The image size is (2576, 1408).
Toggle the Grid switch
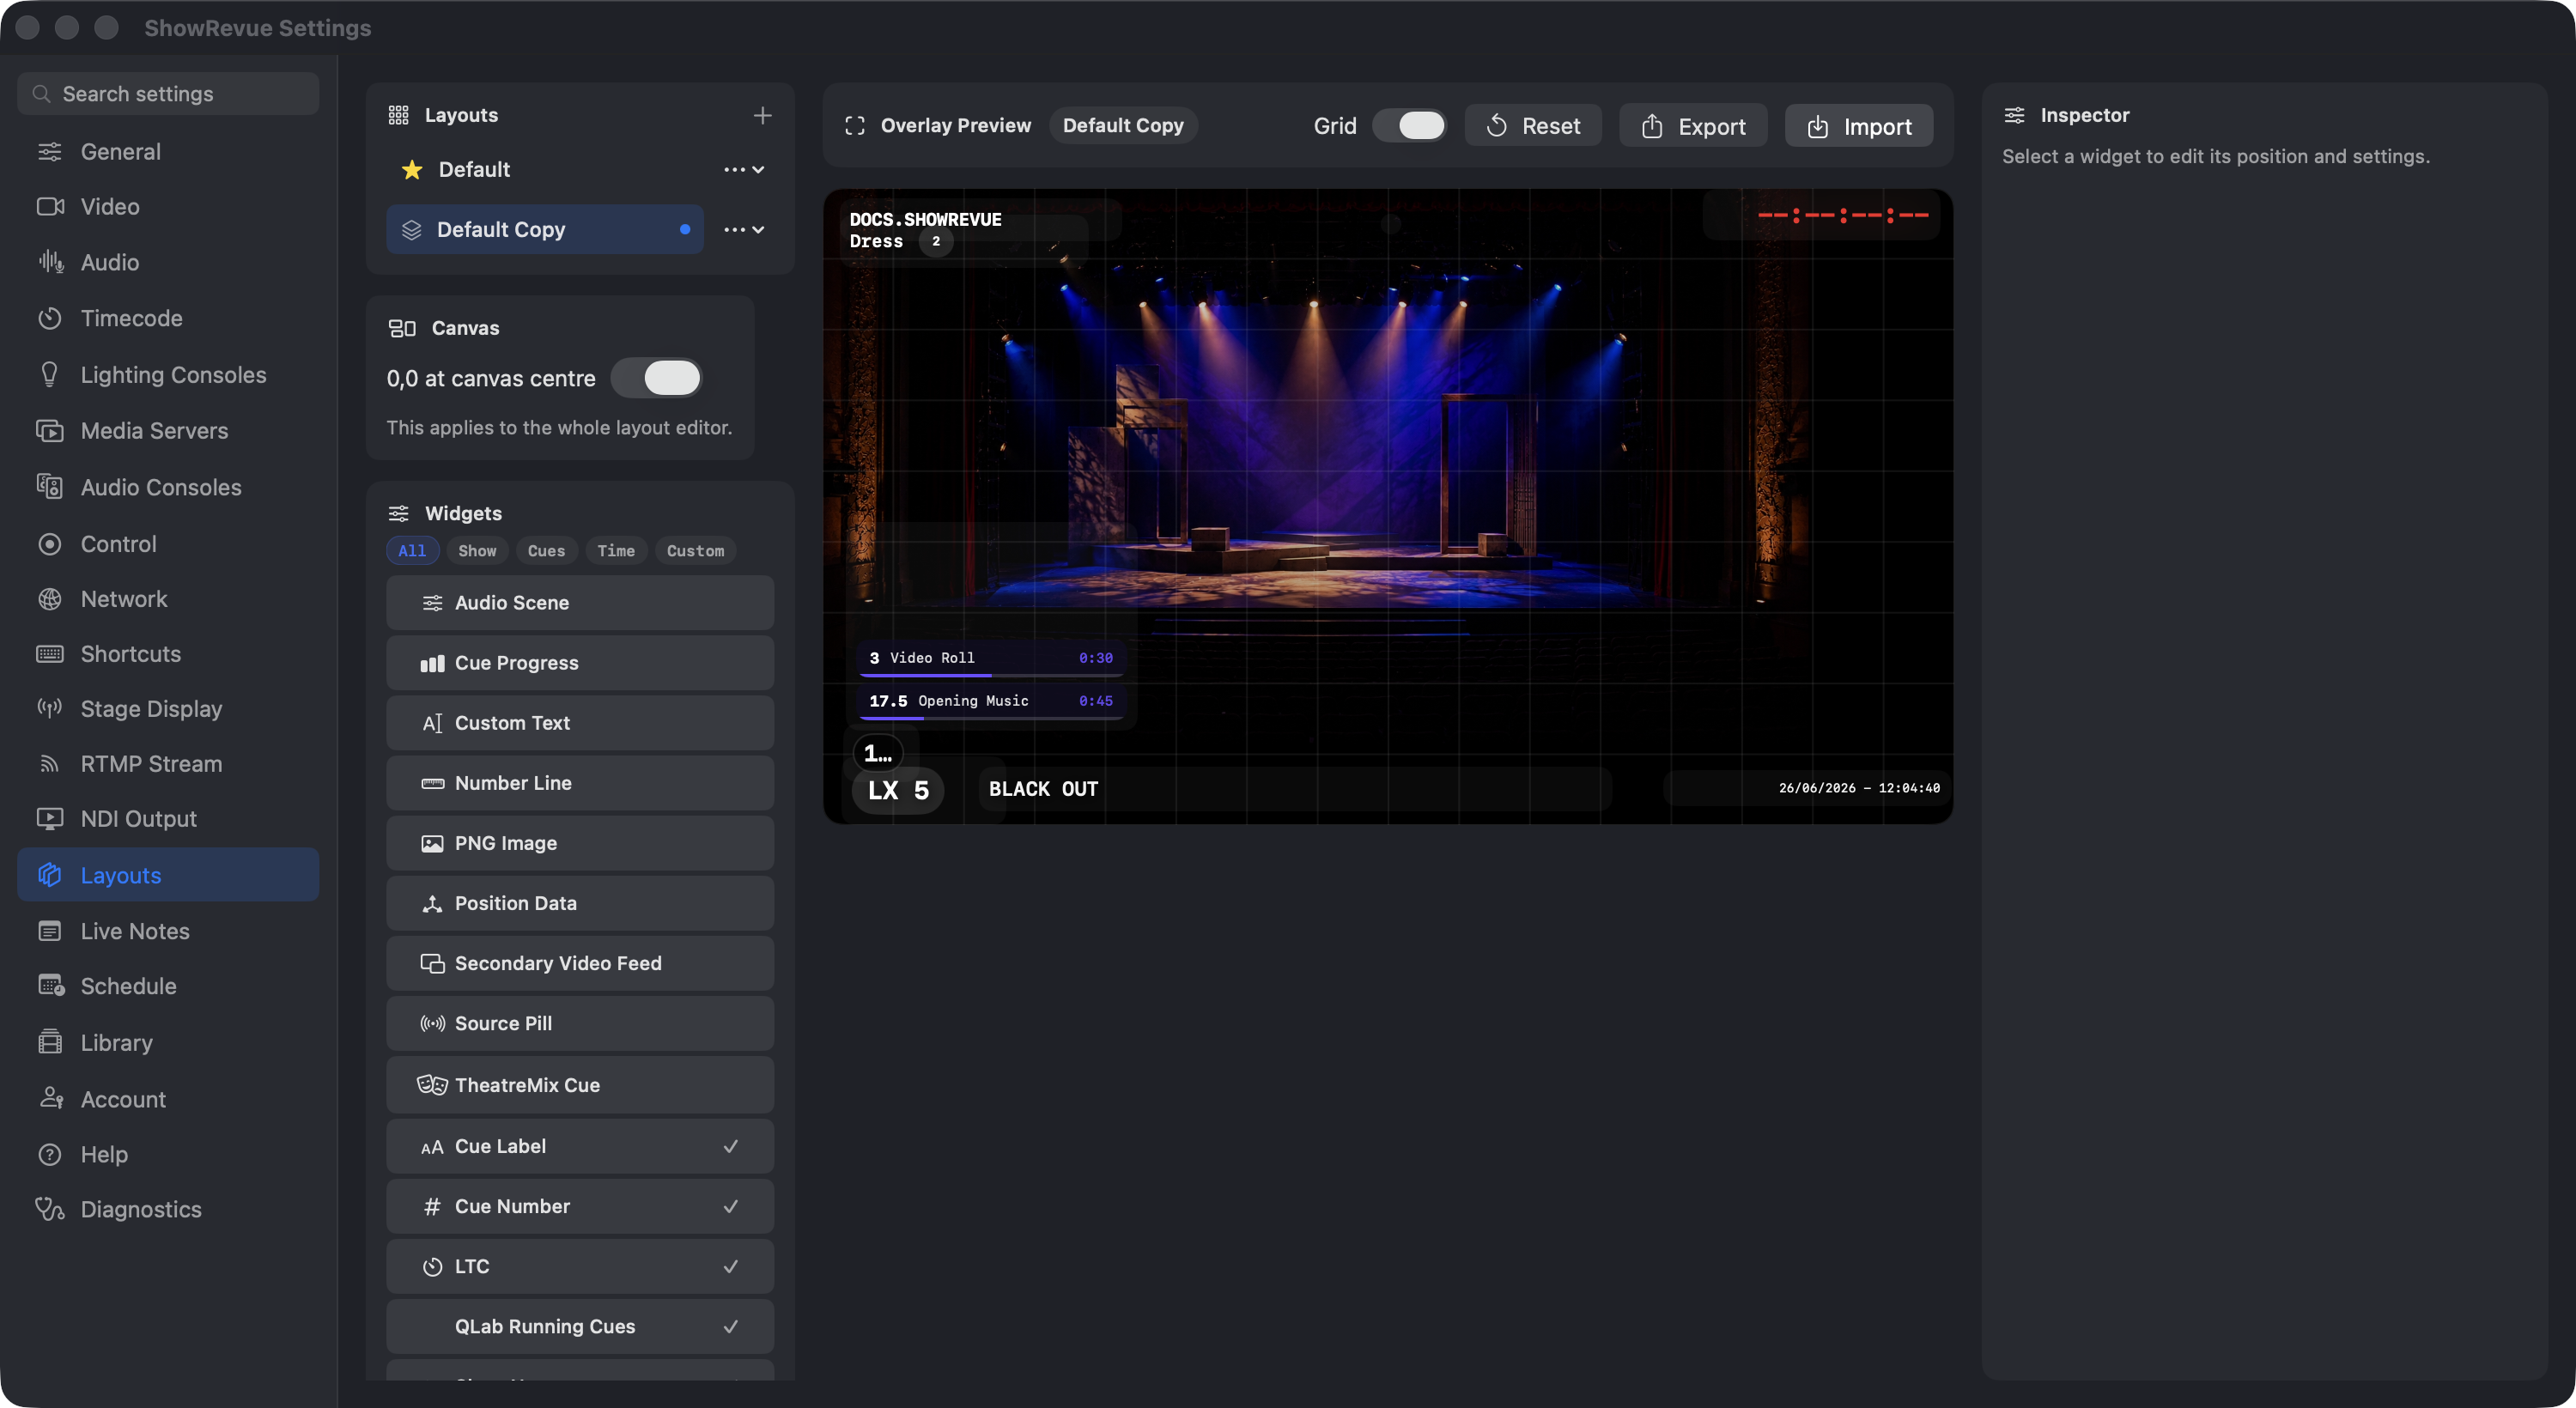click(1409, 125)
